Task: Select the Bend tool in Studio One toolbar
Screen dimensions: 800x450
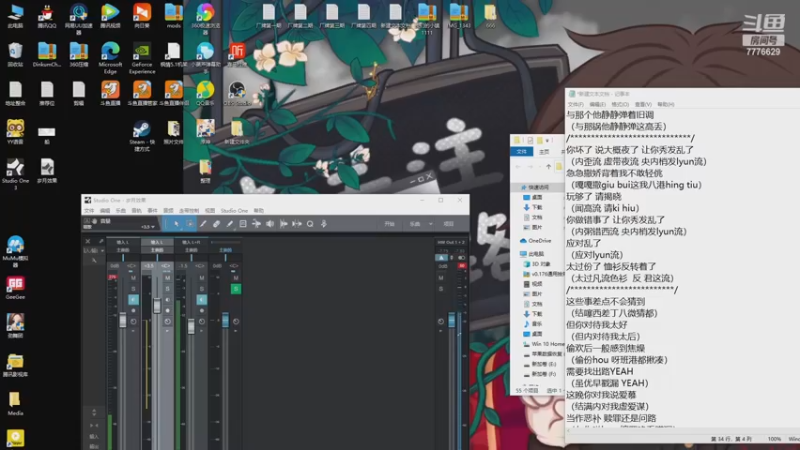Action: pos(256,224)
